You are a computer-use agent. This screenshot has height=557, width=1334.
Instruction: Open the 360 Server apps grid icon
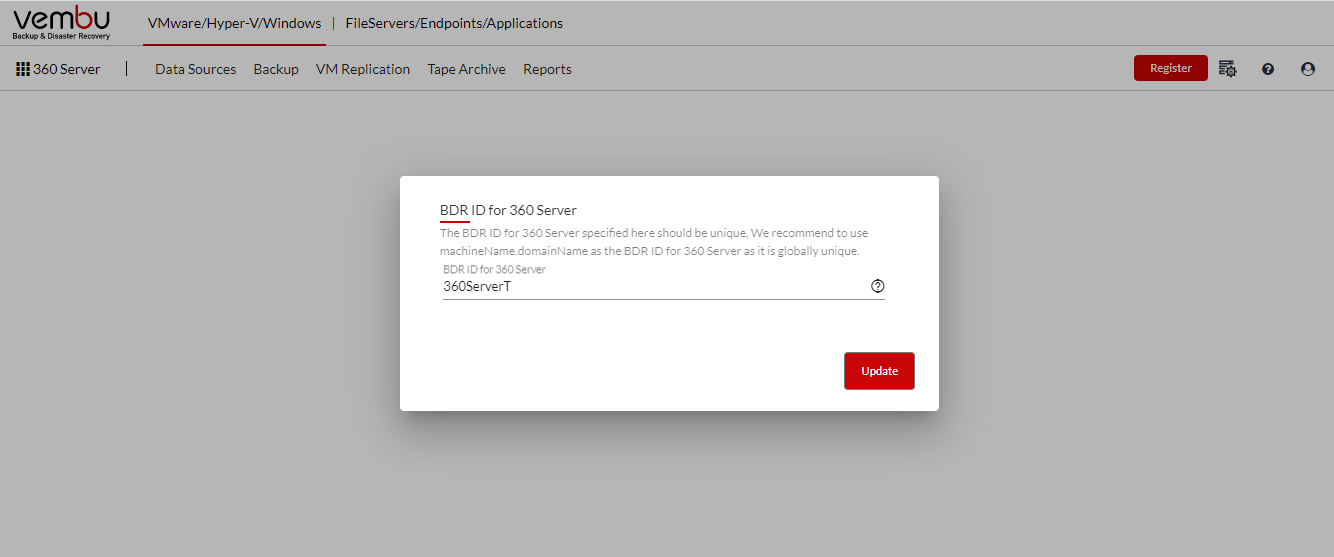pos(23,69)
